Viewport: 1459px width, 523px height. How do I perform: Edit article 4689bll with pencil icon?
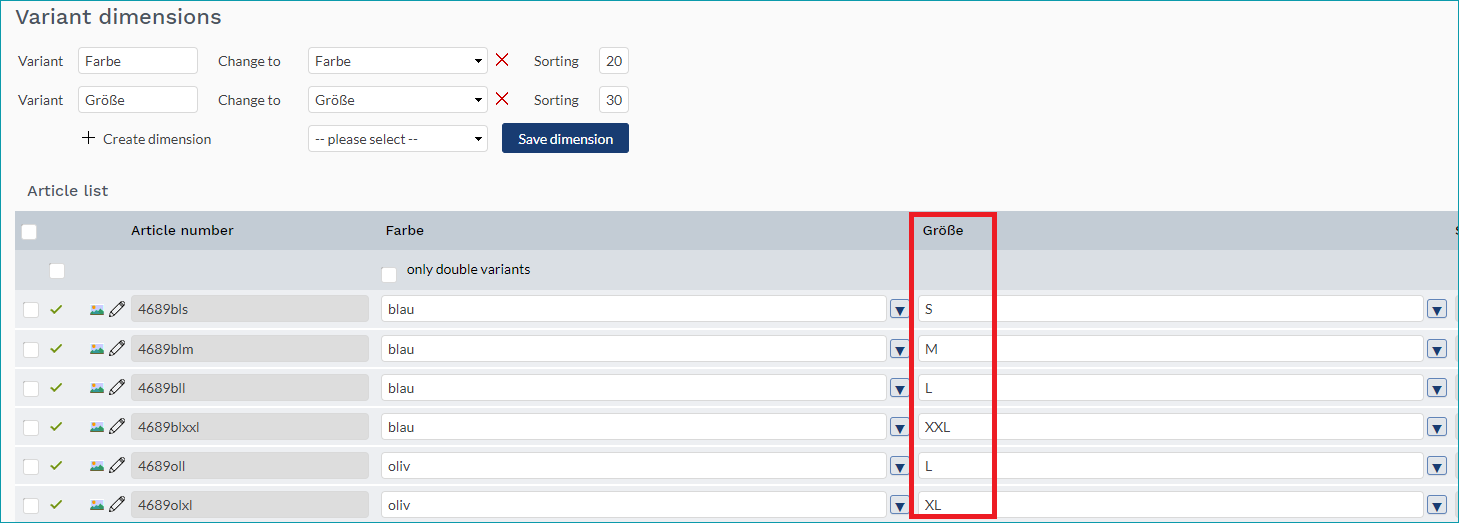117,388
